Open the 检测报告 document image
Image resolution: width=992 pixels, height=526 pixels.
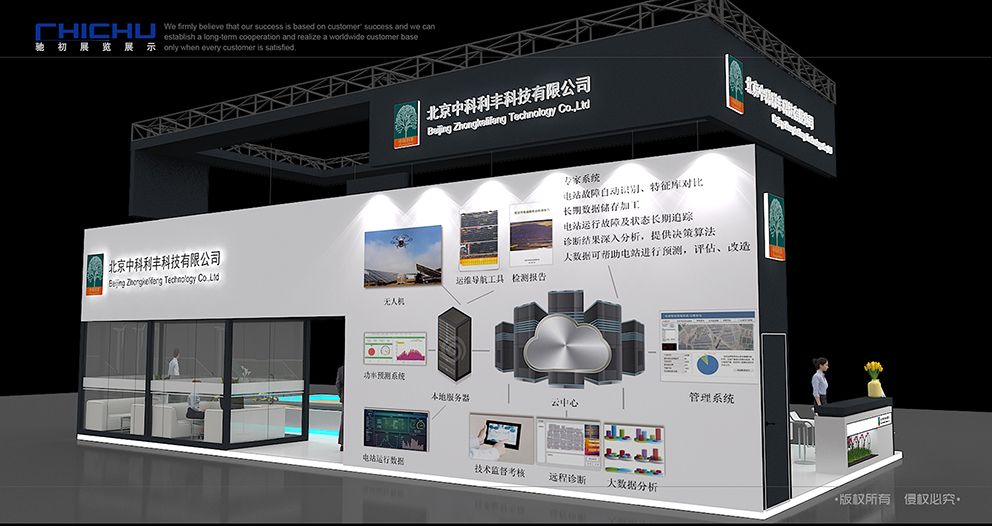click(x=530, y=234)
